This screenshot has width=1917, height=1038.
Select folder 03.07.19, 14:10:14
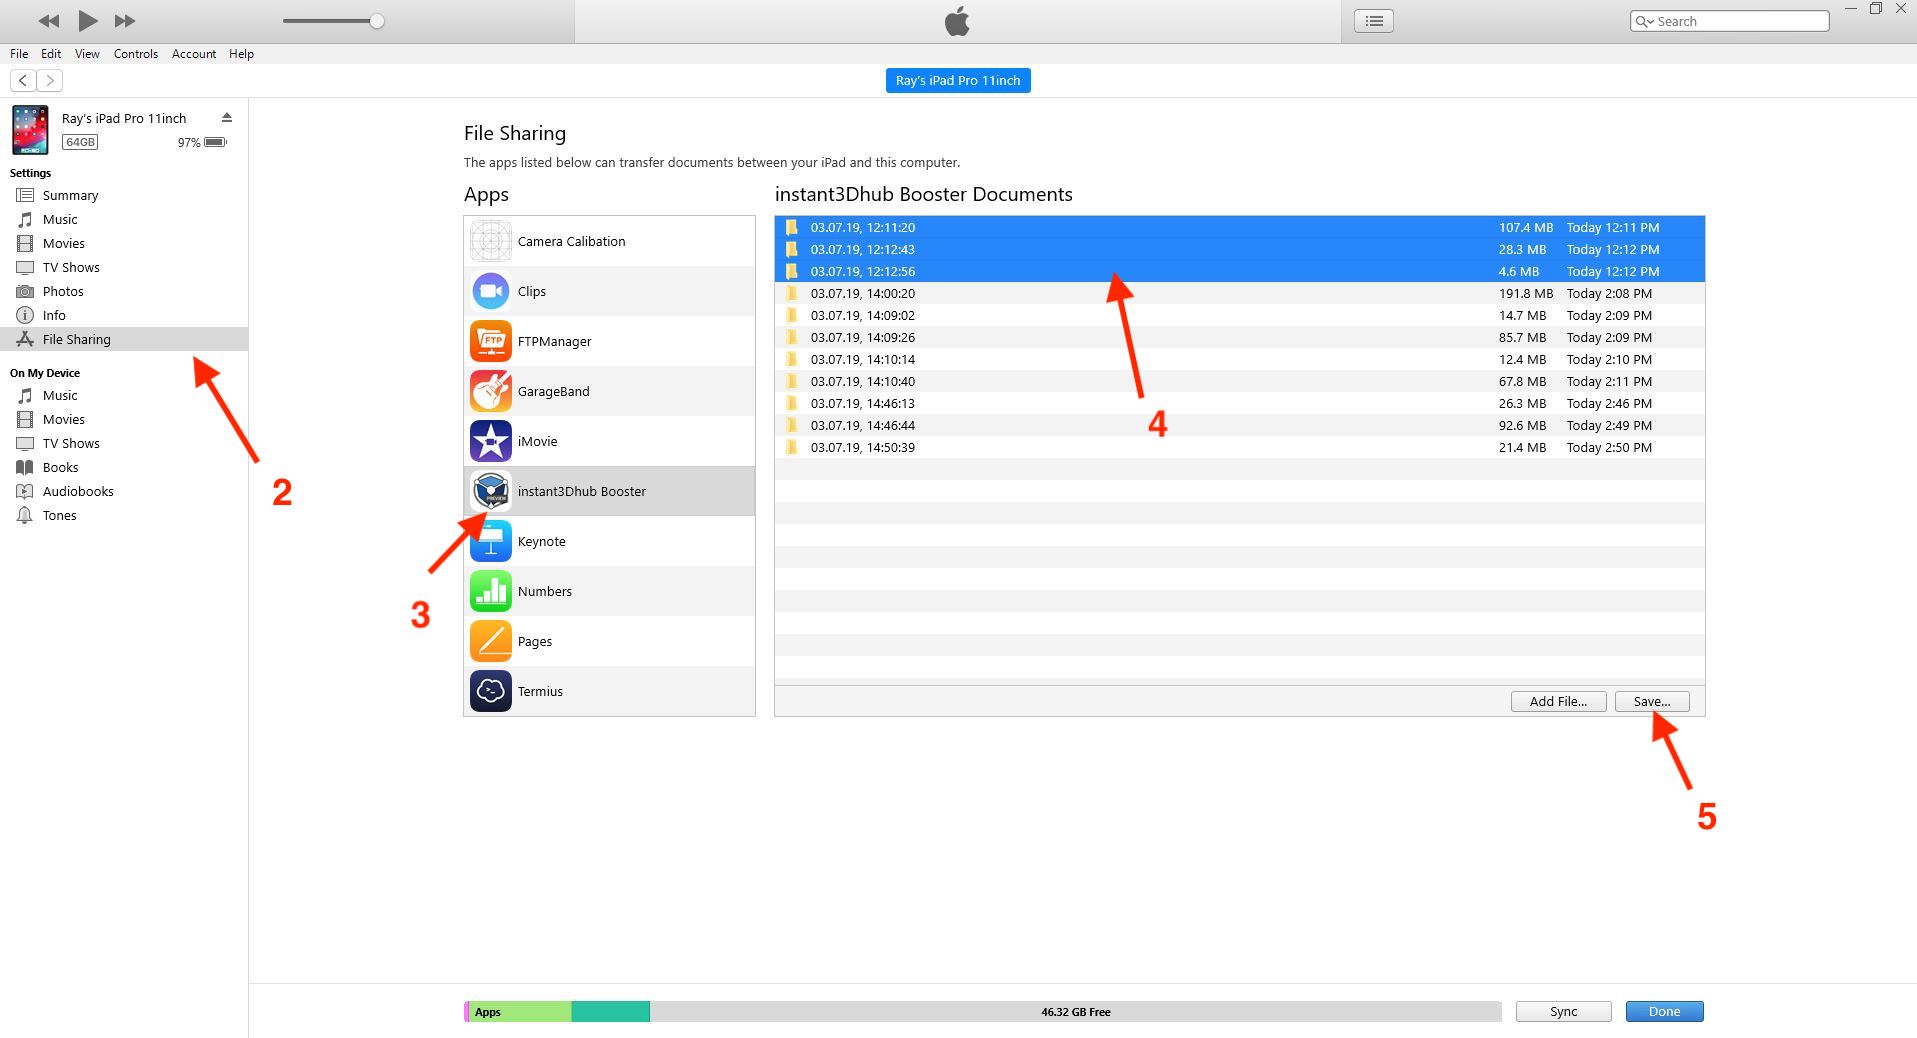tap(1240, 360)
